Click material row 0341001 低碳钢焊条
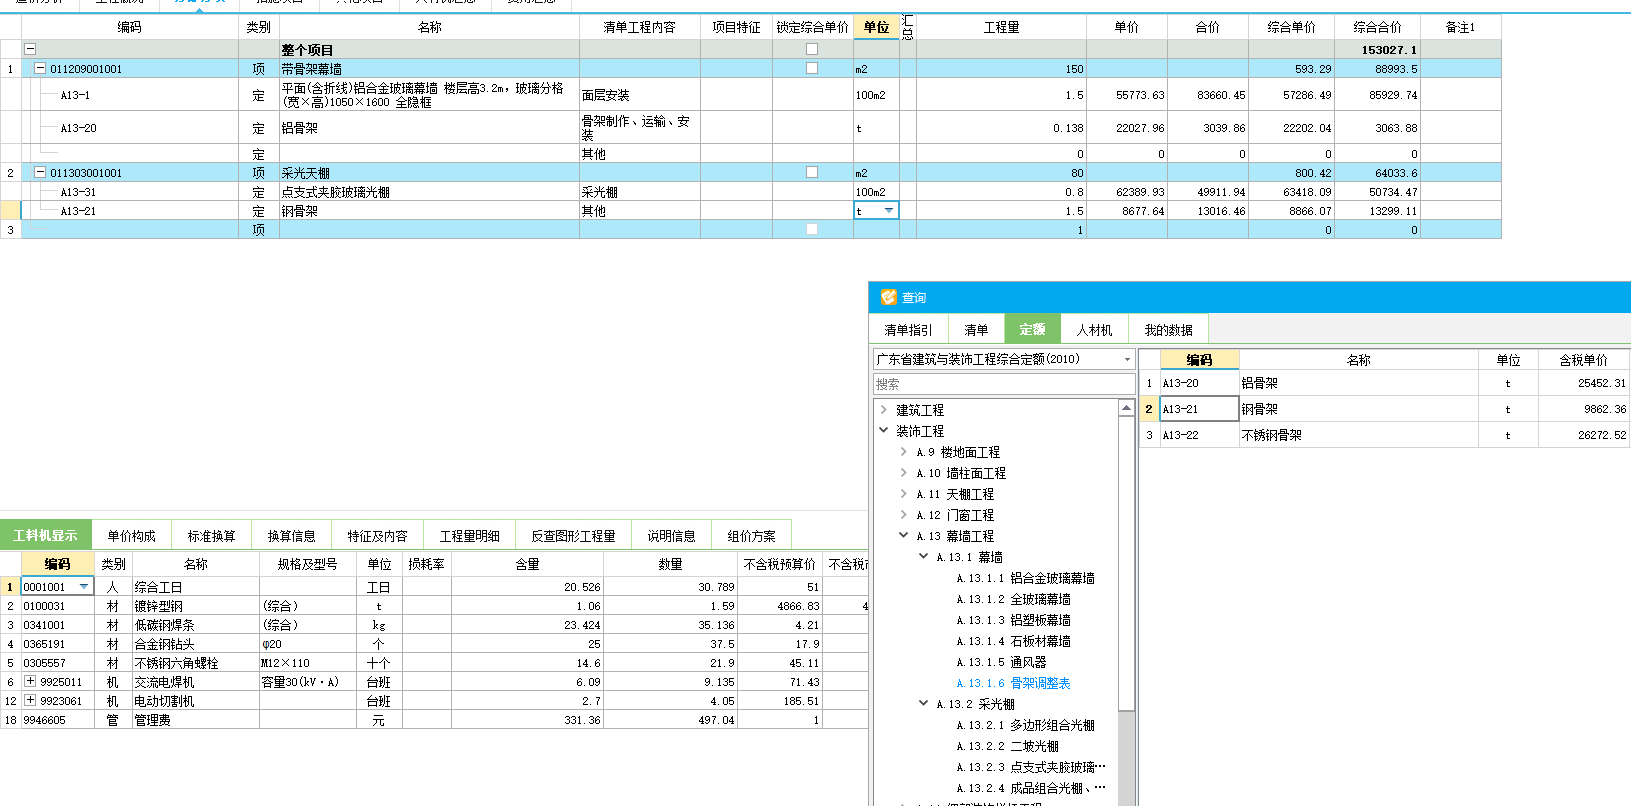 tap(434, 624)
